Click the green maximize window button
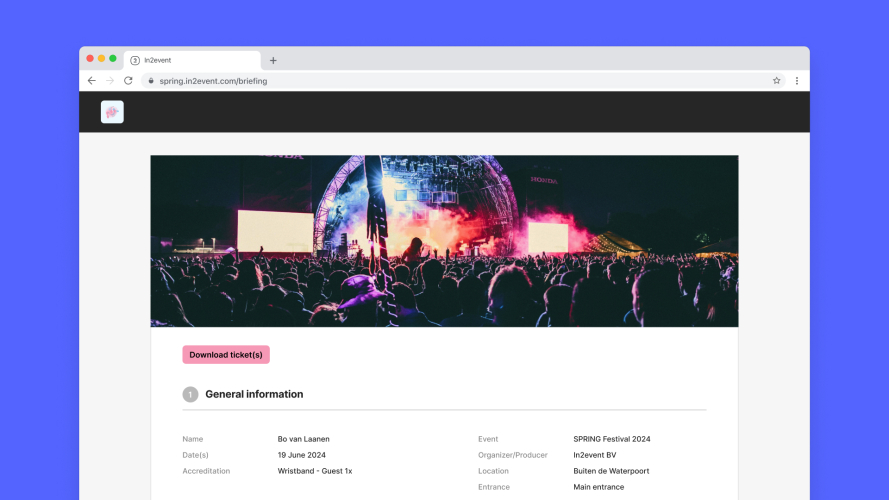The height and width of the screenshot is (500, 889). (113, 58)
